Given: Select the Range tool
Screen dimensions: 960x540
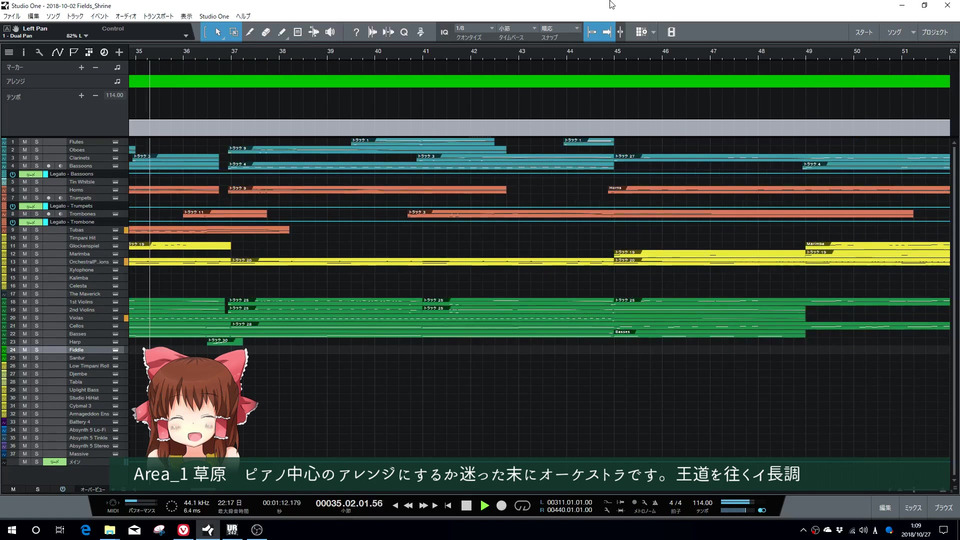Looking at the screenshot, I should pyautogui.click(x=234, y=32).
